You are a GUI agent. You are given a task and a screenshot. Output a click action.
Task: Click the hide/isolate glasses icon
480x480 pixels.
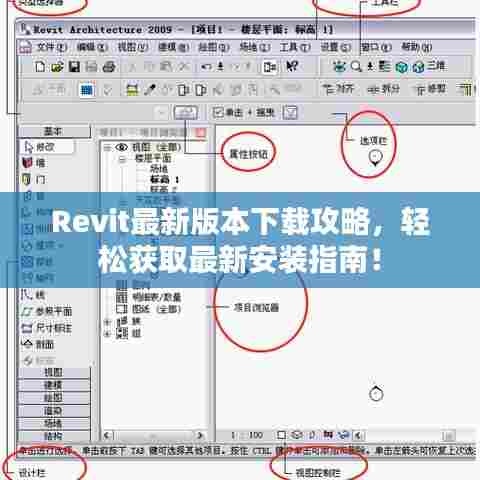[343, 435]
